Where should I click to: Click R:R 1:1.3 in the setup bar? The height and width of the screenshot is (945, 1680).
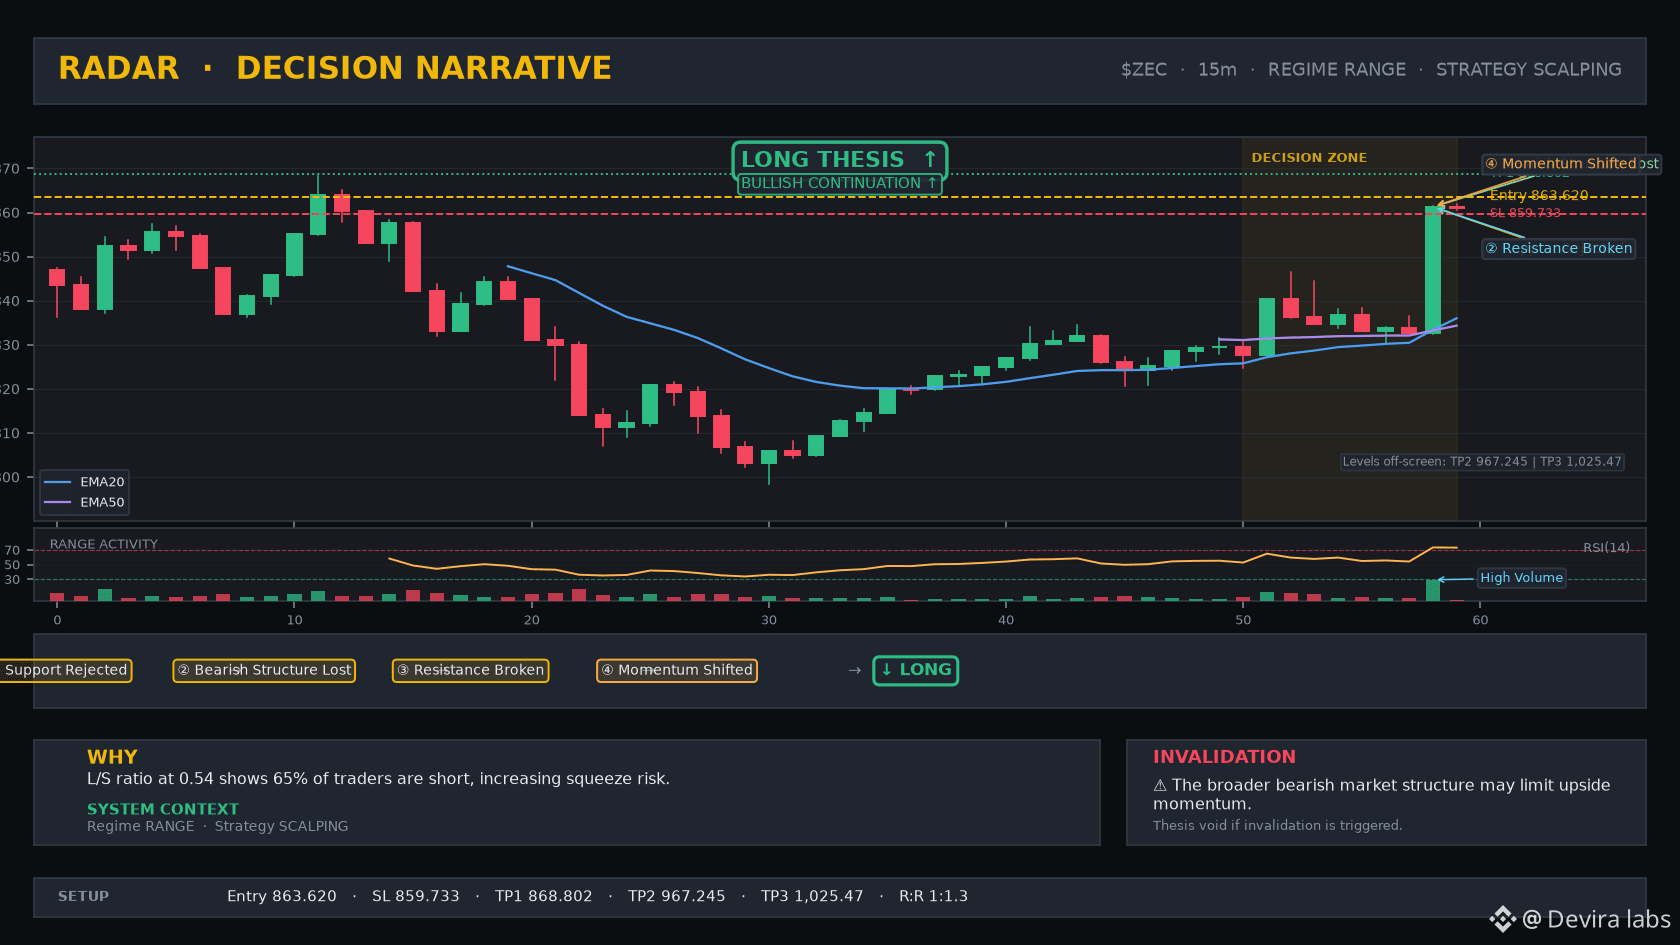tap(933, 896)
